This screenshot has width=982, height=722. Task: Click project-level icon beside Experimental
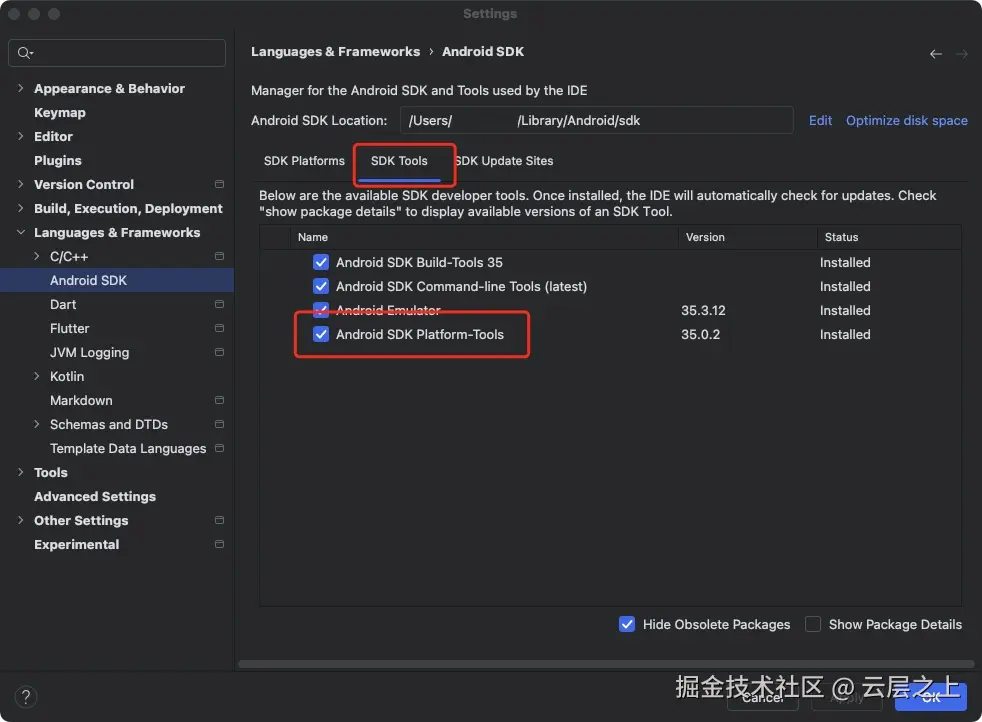(x=219, y=544)
